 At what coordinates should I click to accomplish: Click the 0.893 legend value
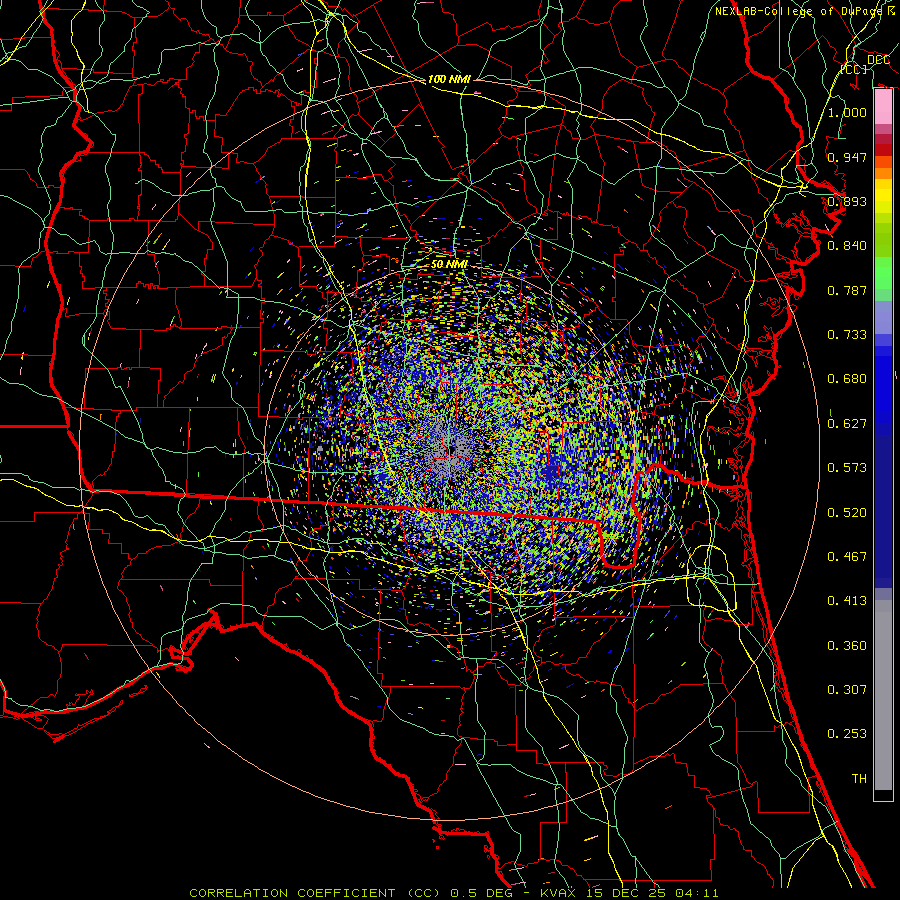pos(847,201)
